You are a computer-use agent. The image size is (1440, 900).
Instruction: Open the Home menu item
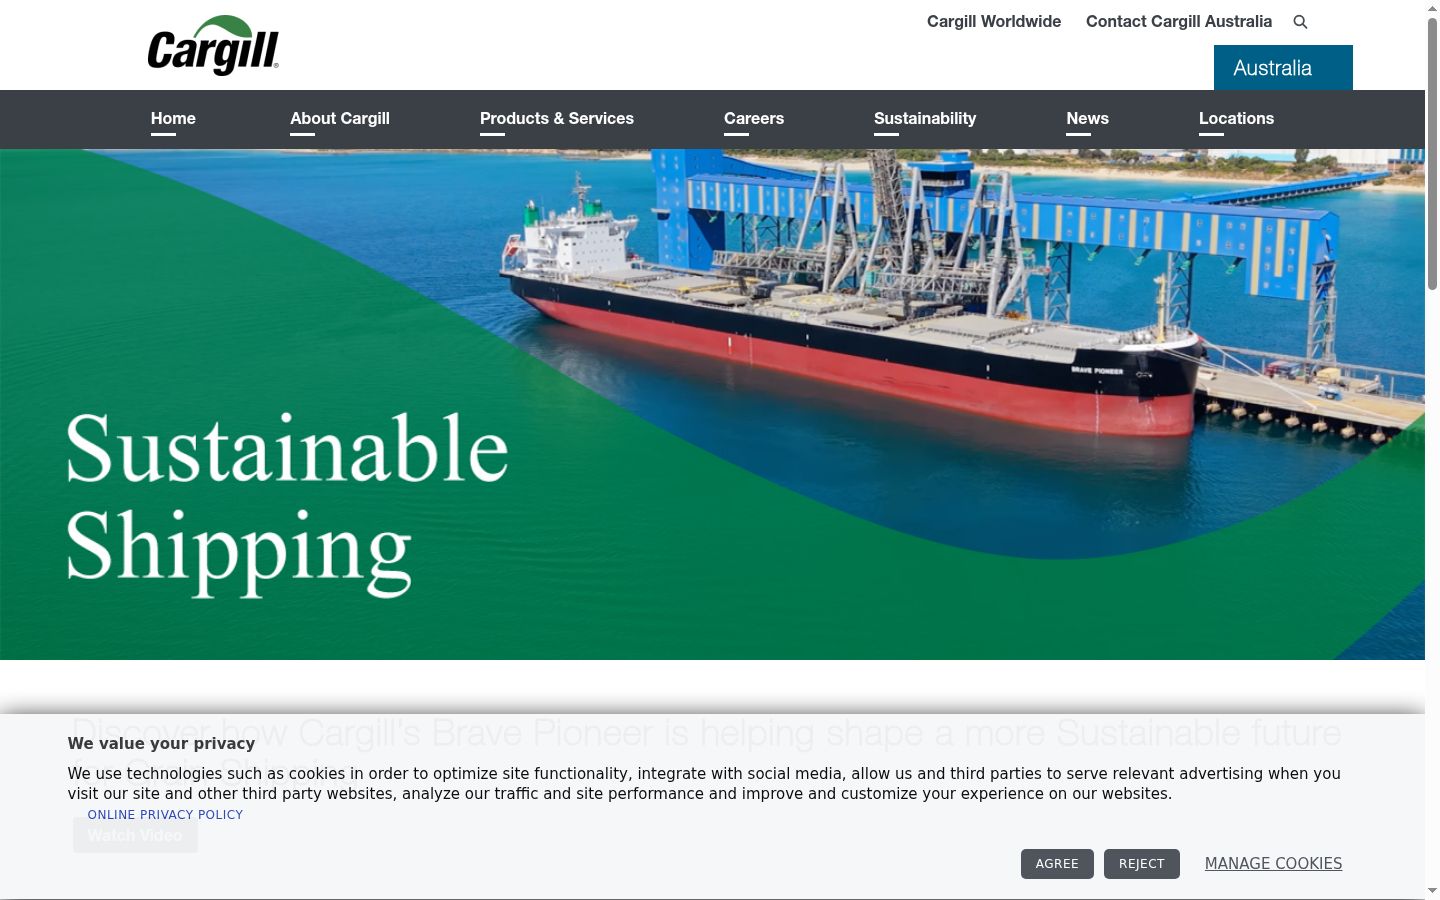(x=173, y=118)
